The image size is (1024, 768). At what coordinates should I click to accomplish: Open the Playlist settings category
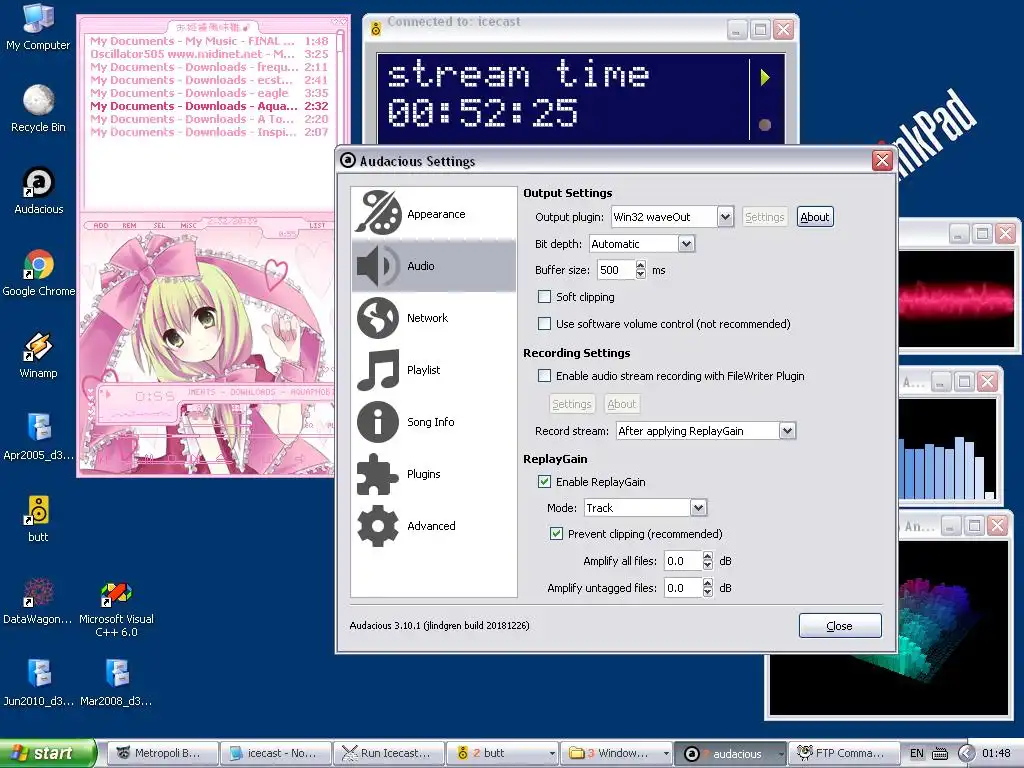434,370
